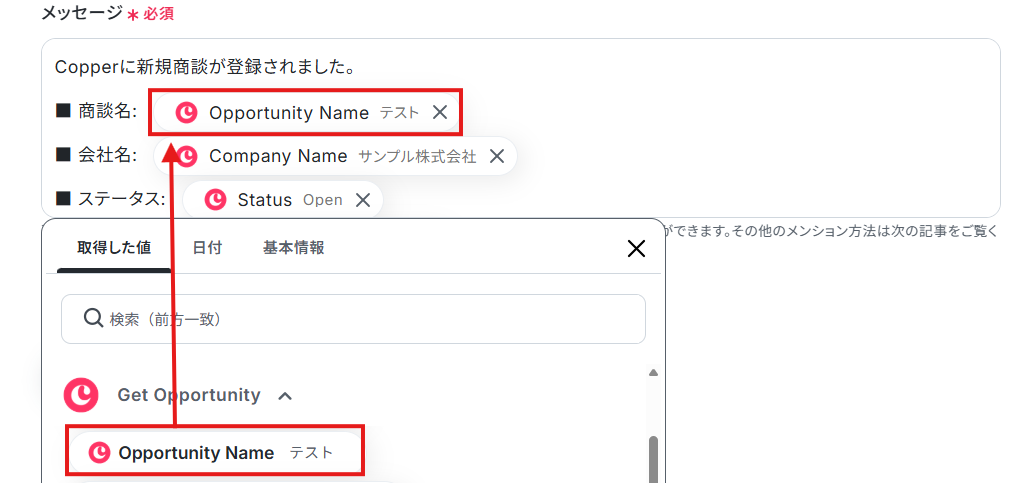Collapse the Get Opportunity section
The image size is (1018, 483).
284,395
